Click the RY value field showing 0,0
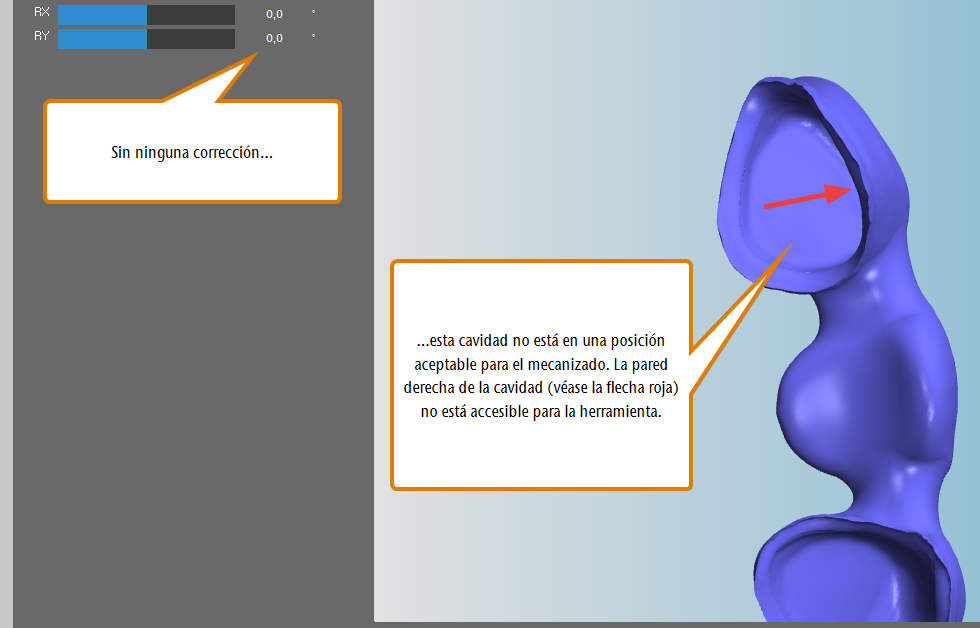Screen dimensions: 980x628 (x=274, y=38)
